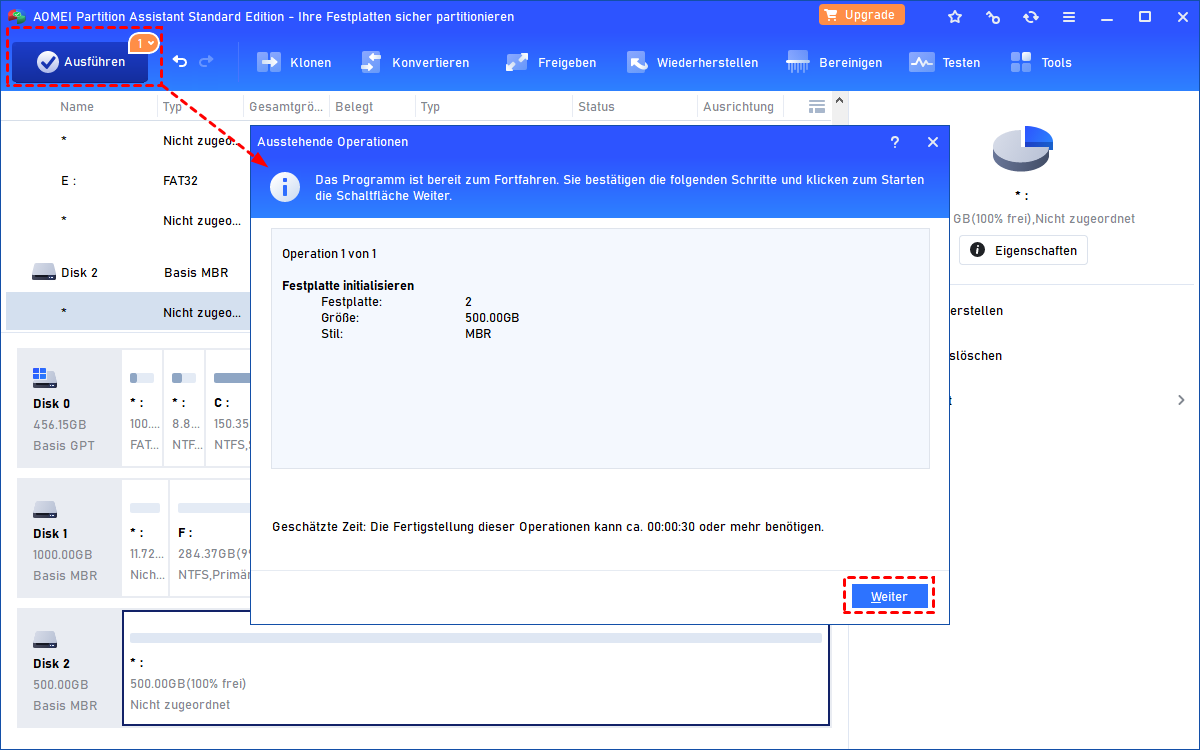Screen dimensions: 1200x750
Task: Open the Tools menu
Action: [1040, 62]
